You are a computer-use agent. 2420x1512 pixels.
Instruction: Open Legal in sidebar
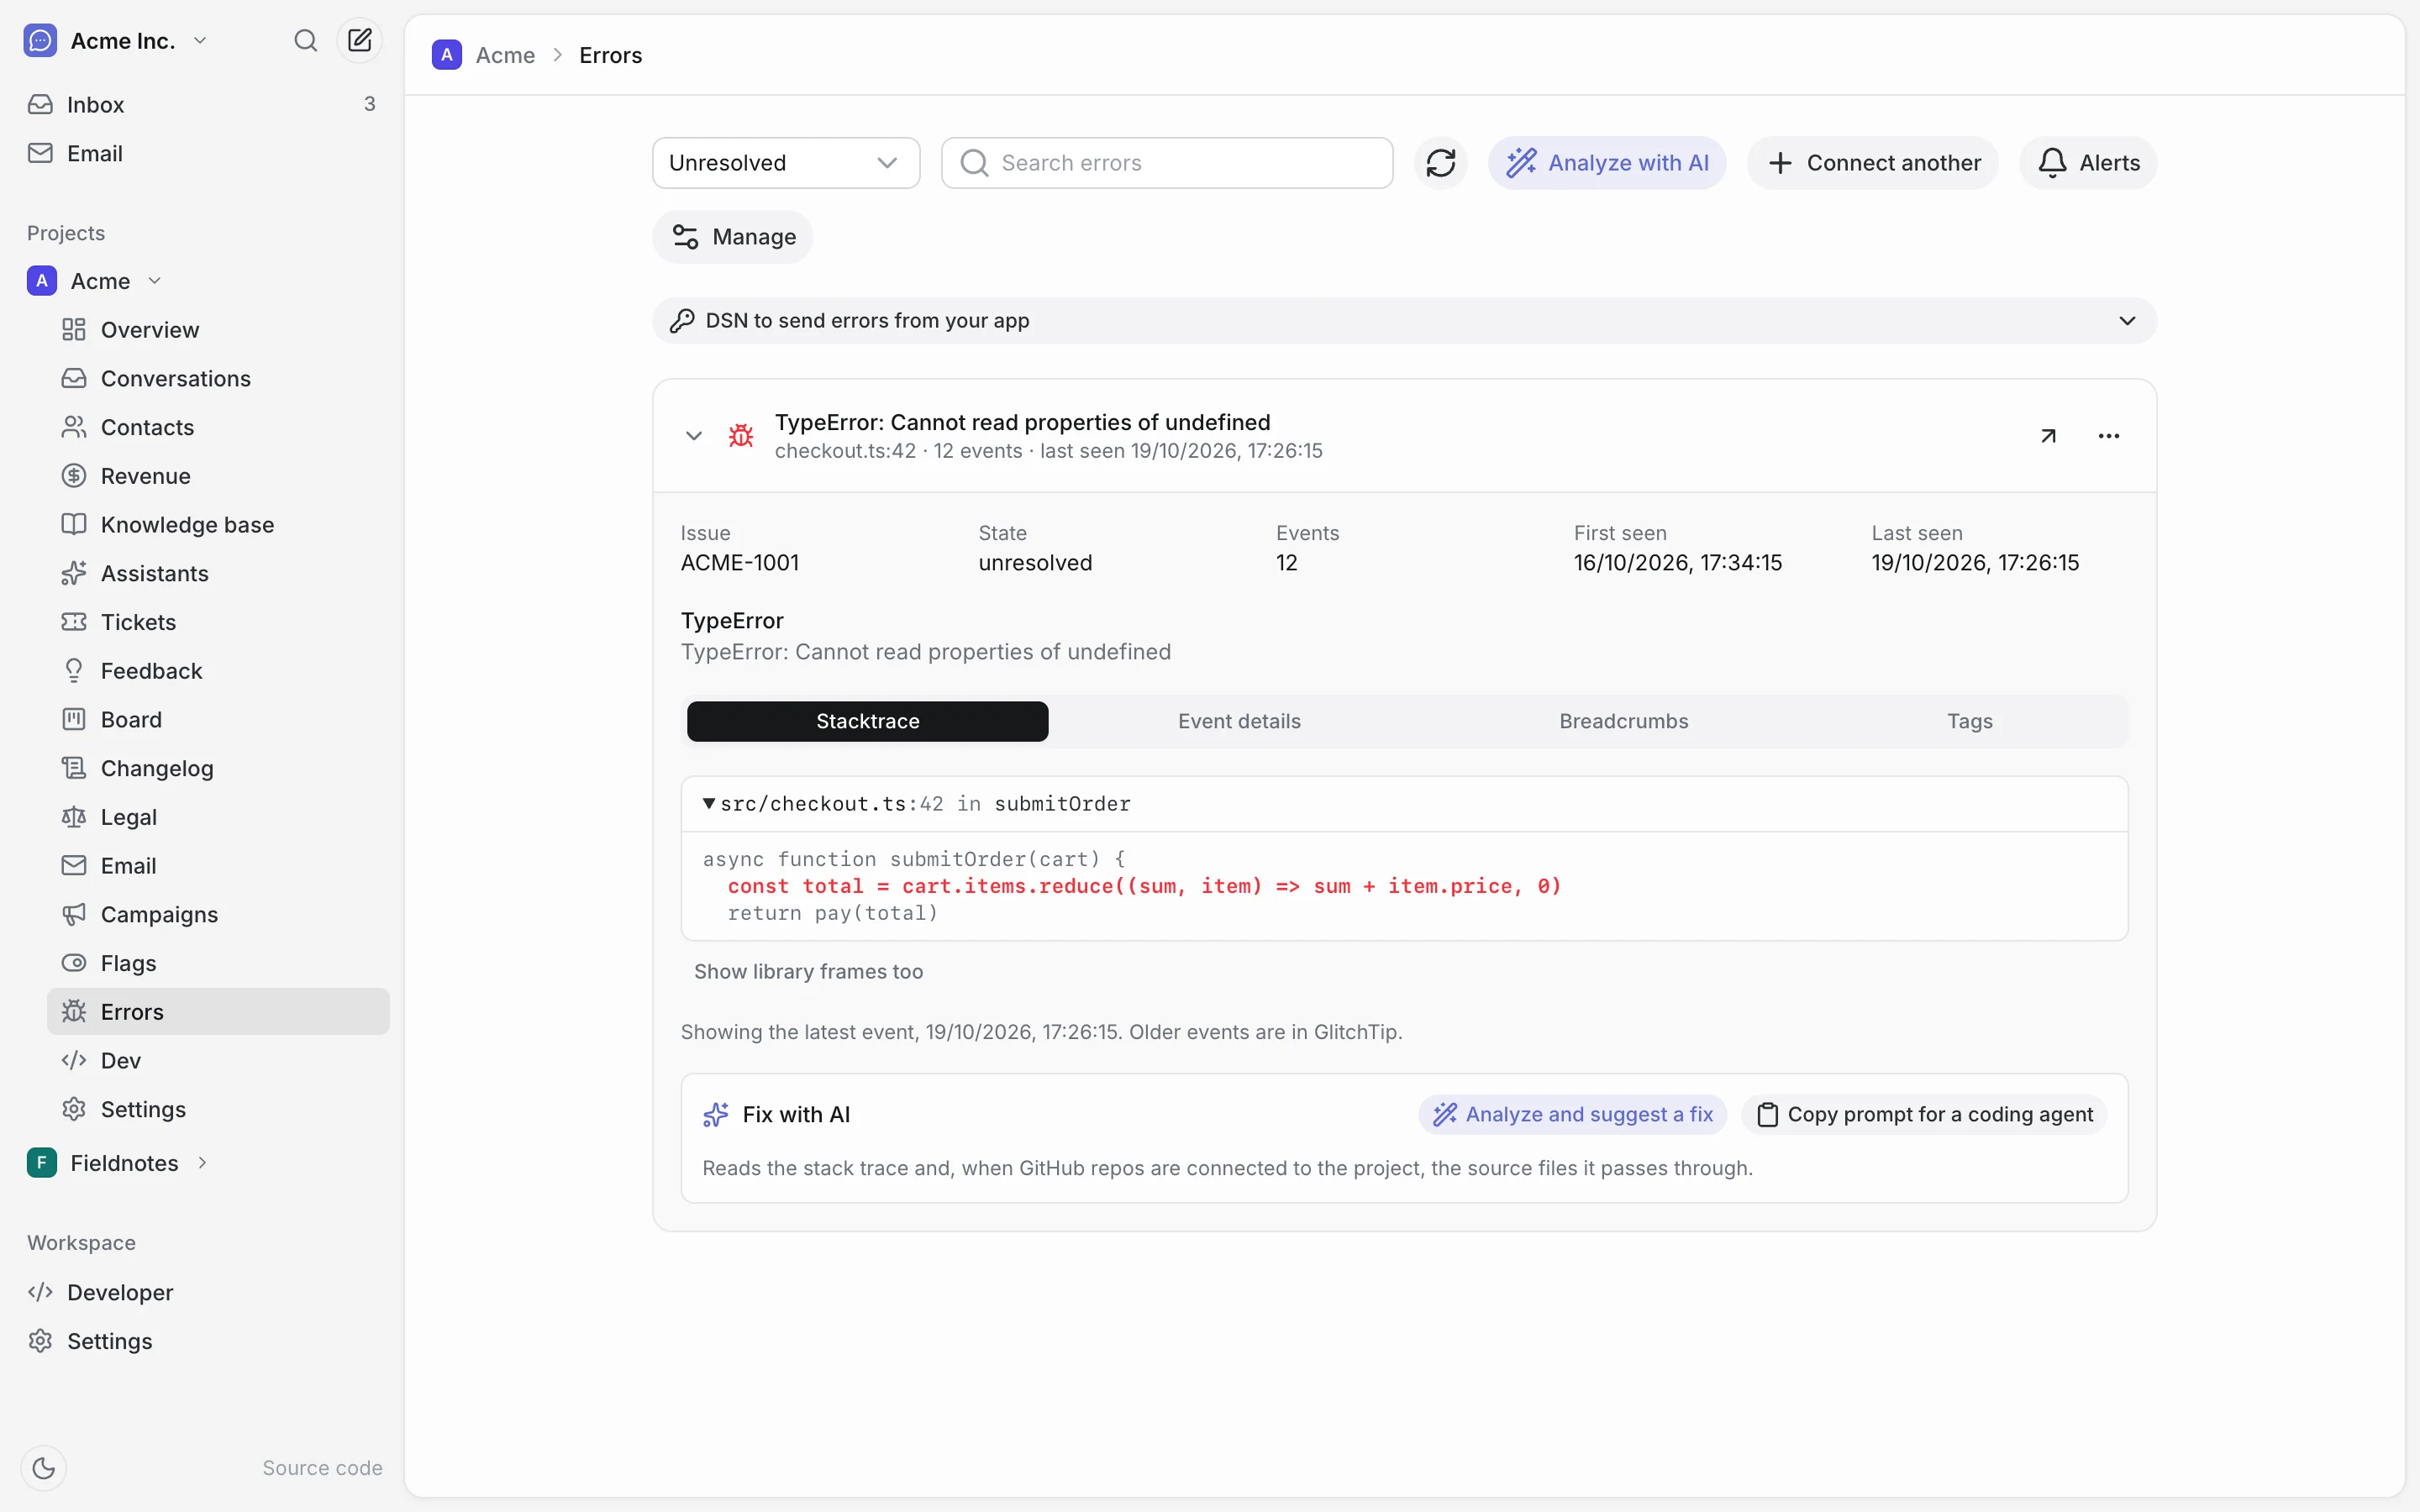pos(218,817)
